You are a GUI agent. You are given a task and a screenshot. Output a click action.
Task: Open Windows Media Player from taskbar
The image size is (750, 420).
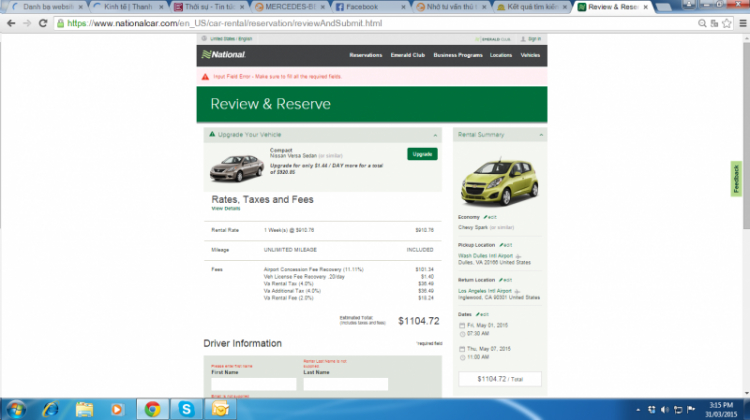[117, 409]
